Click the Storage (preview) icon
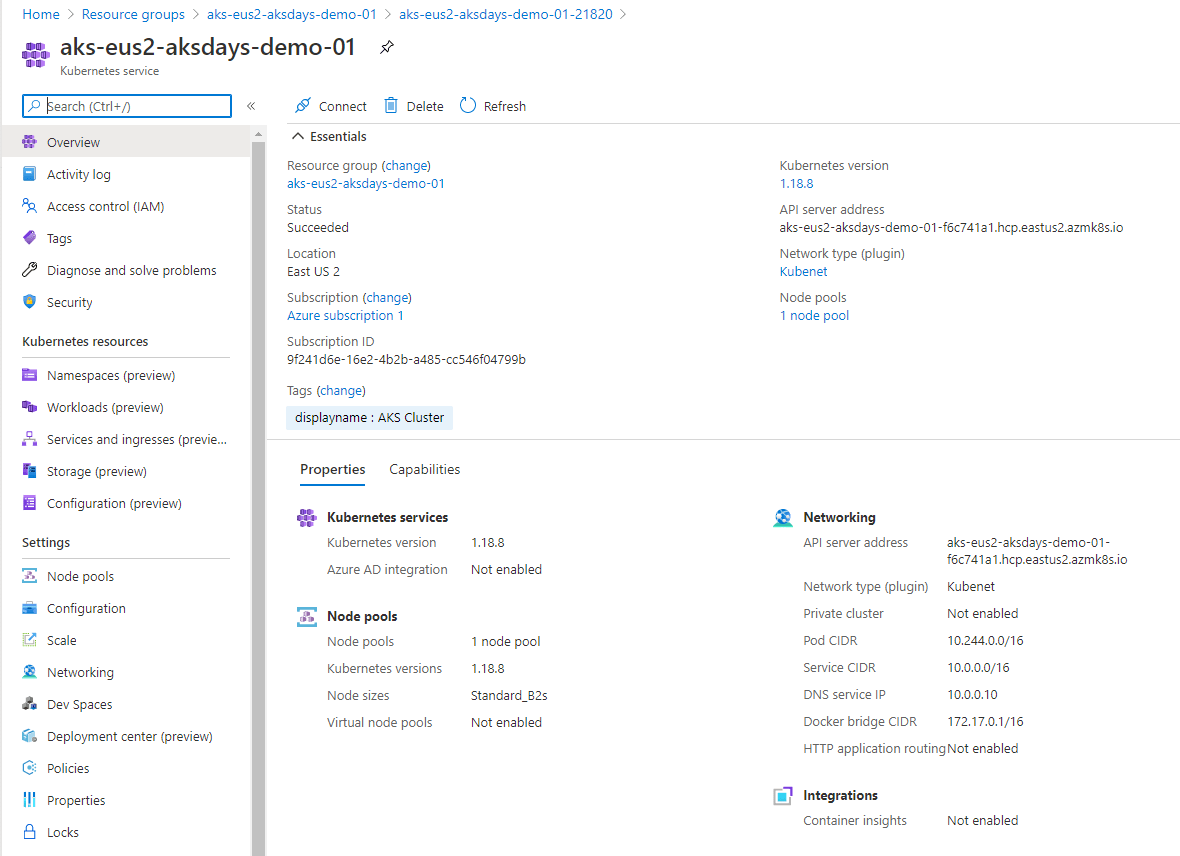This screenshot has height=856, width=1180. pos(29,471)
